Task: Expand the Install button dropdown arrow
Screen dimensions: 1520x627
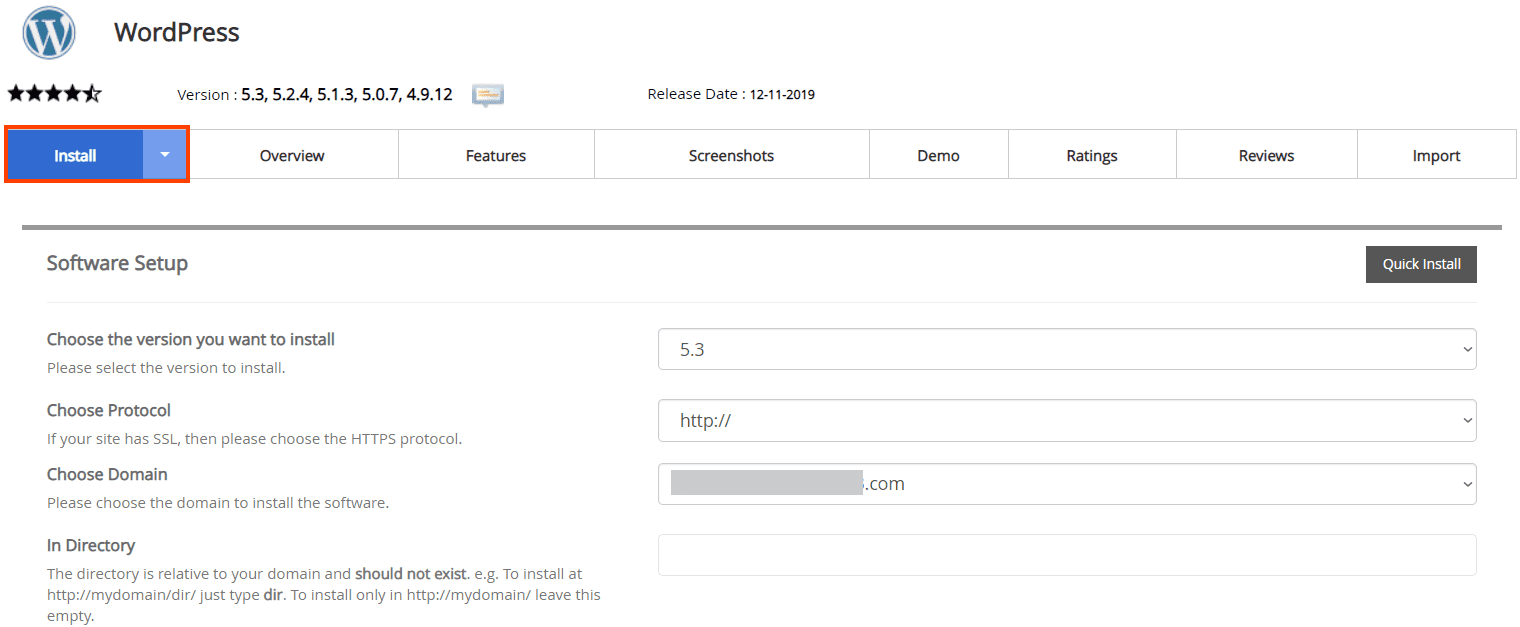Action: (x=165, y=155)
